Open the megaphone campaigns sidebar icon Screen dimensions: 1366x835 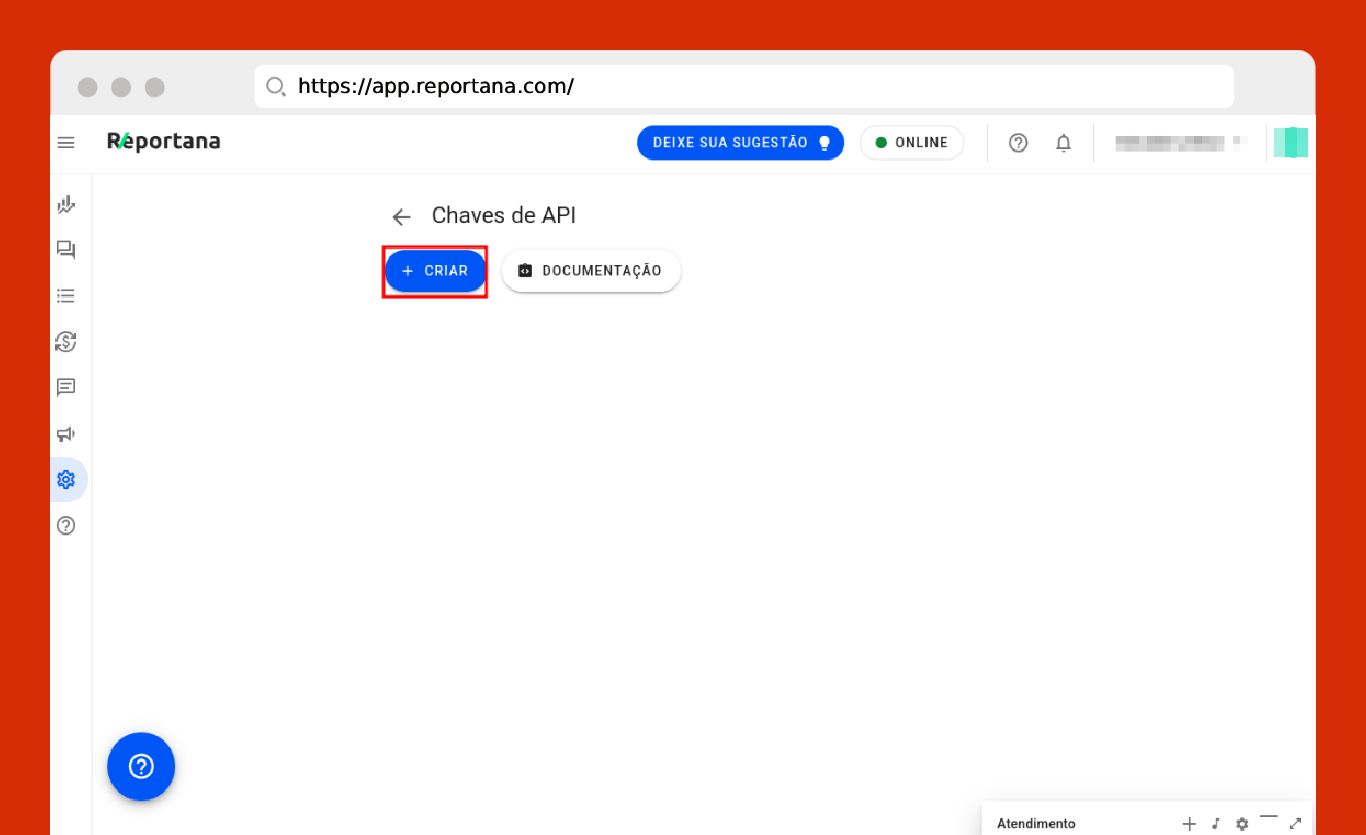click(x=66, y=434)
